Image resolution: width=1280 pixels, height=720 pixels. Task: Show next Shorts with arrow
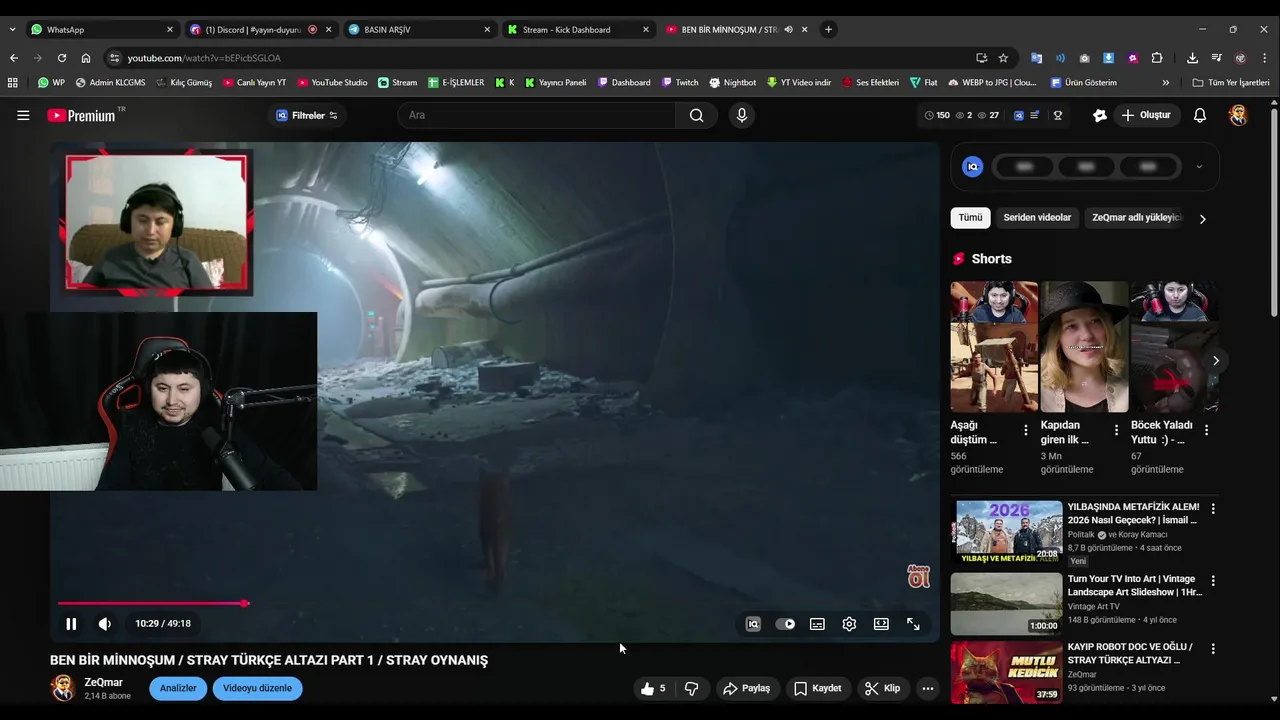click(1215, 360)
